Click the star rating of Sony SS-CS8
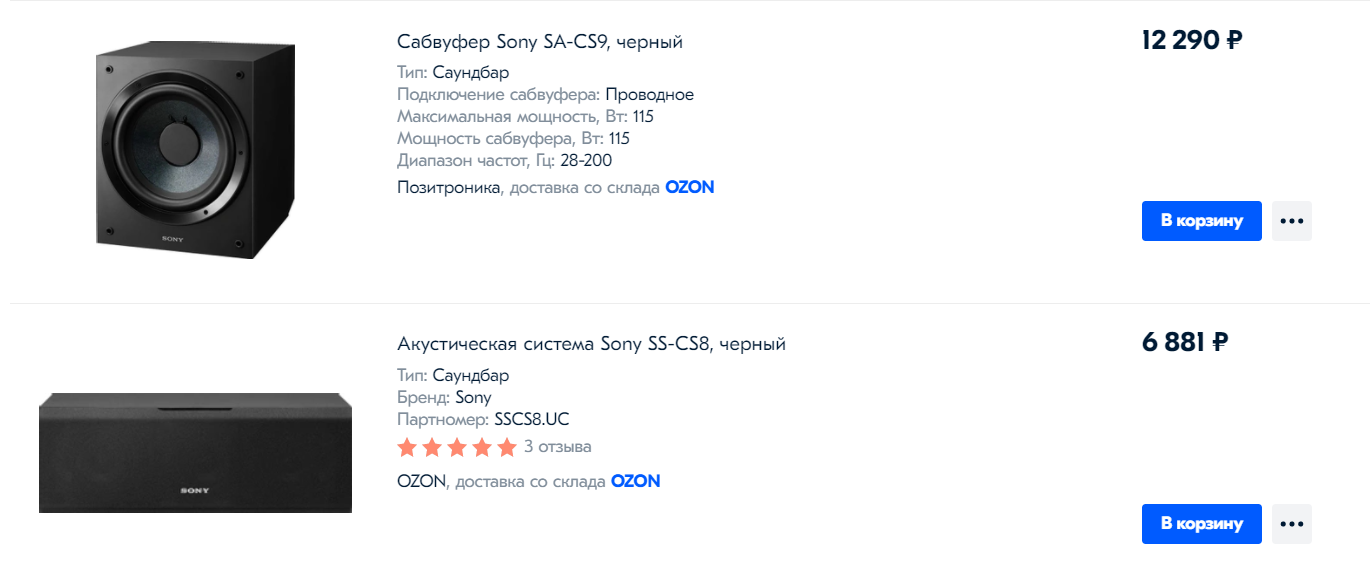 pyautogui.click(x=456, y=447)
